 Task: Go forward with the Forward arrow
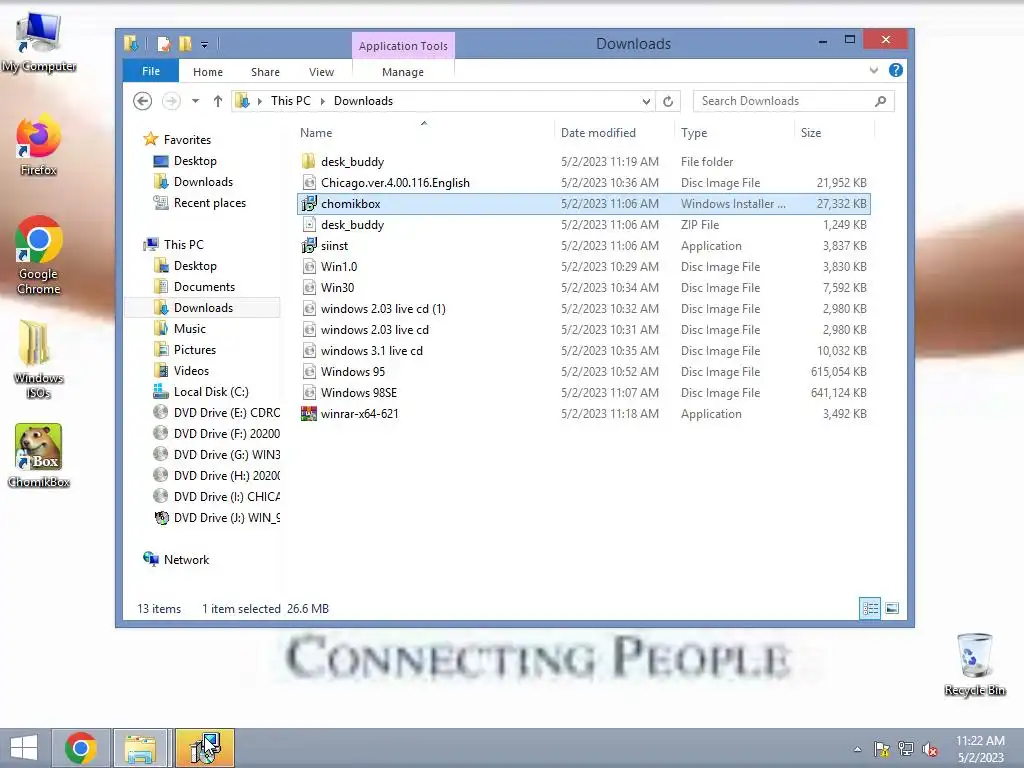[171, 101]
